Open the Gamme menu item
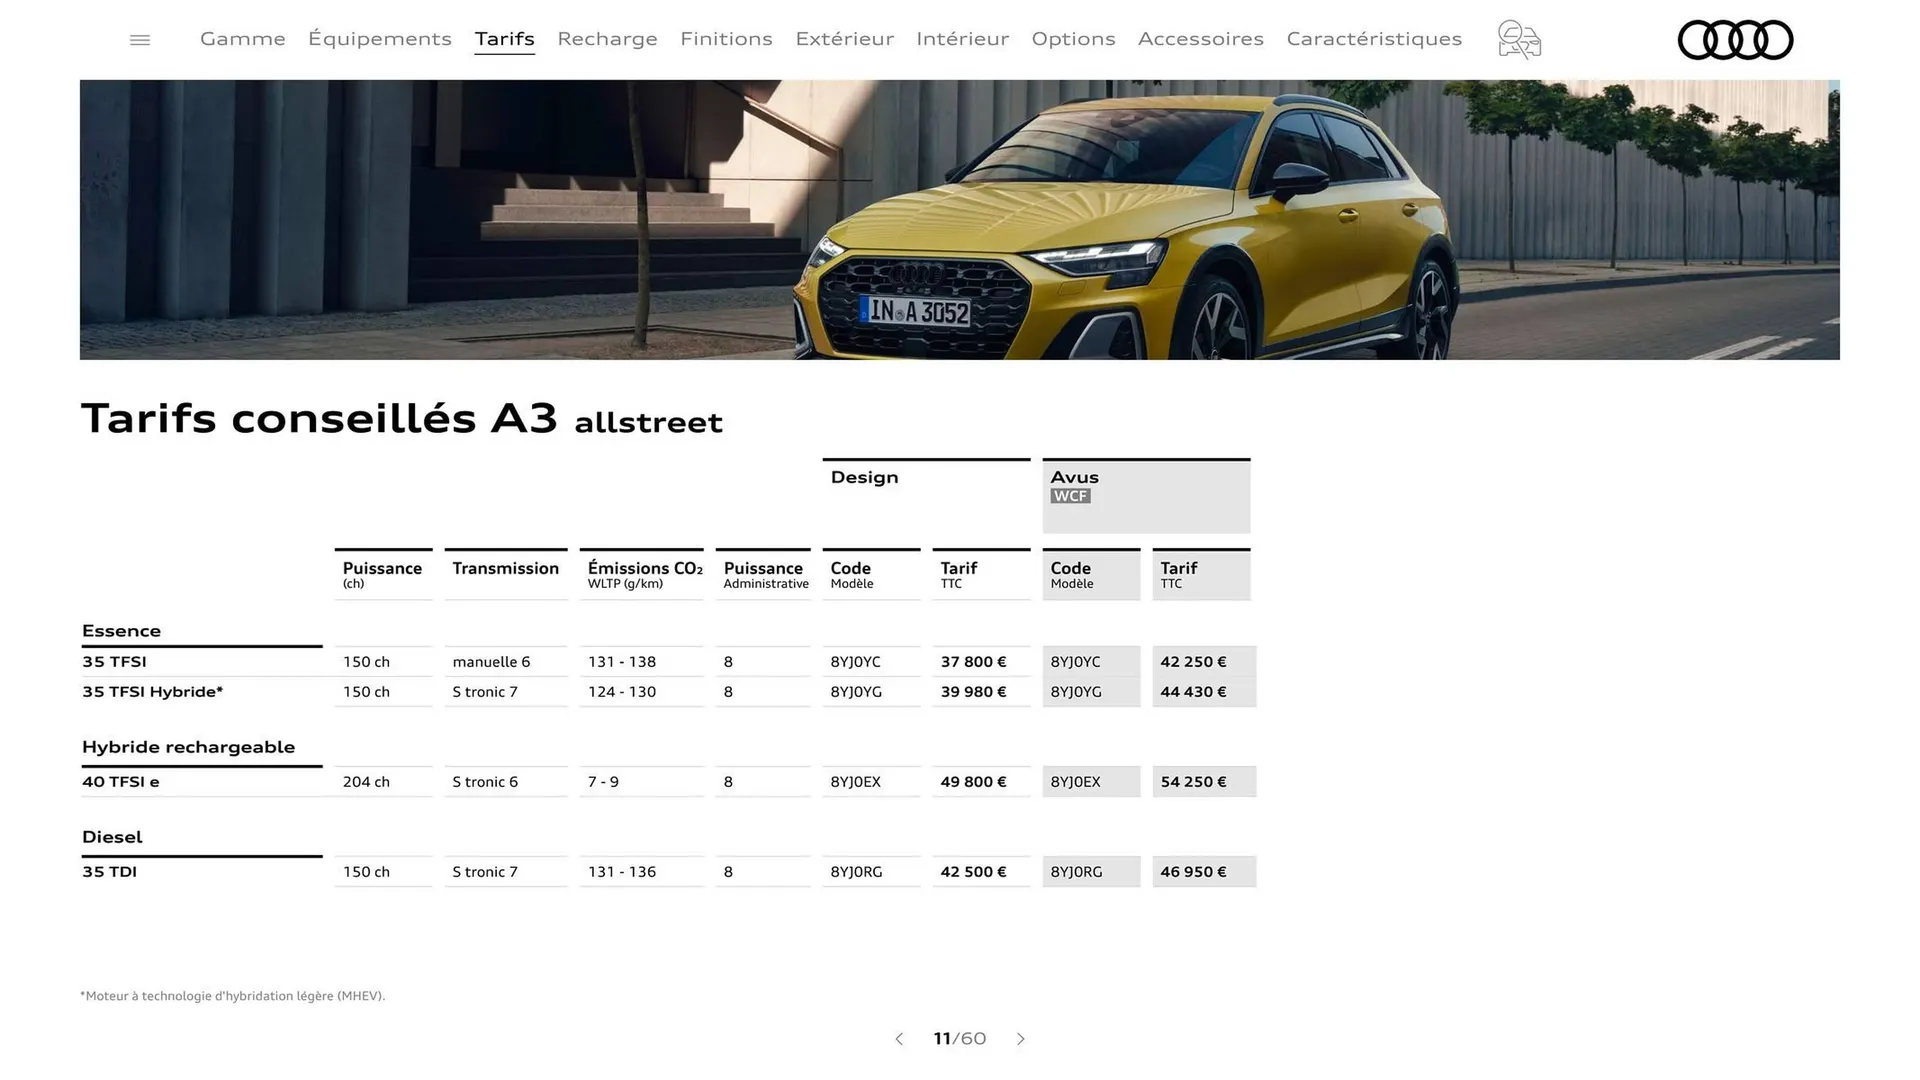The height and width of the screenshot is (1080, 1920). (x=242, y=38)
